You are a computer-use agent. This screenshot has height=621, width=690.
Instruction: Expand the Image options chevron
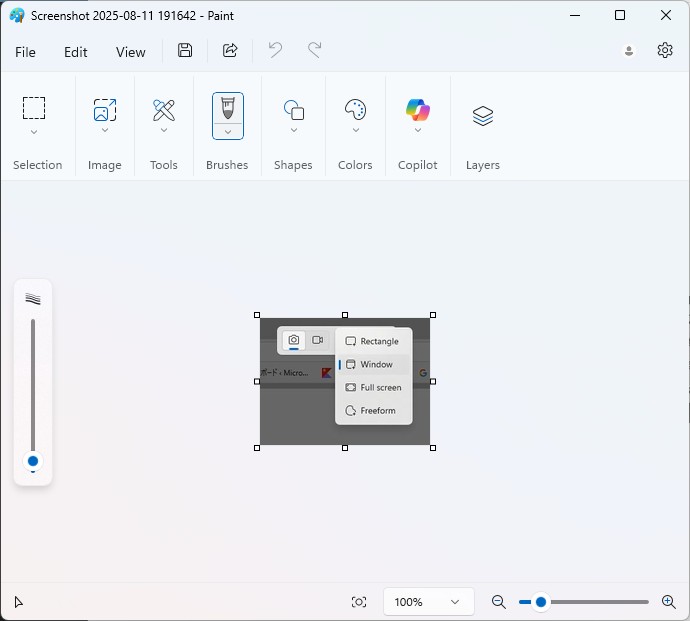point(105,130)
